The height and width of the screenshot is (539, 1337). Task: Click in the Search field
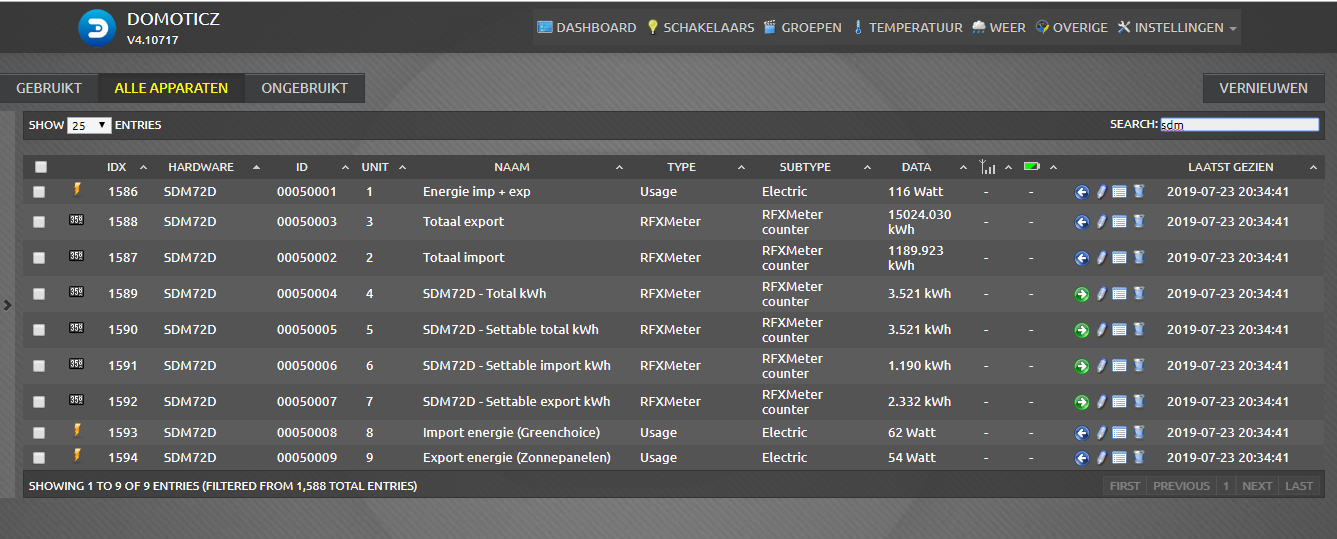(x=1239, y=125)
